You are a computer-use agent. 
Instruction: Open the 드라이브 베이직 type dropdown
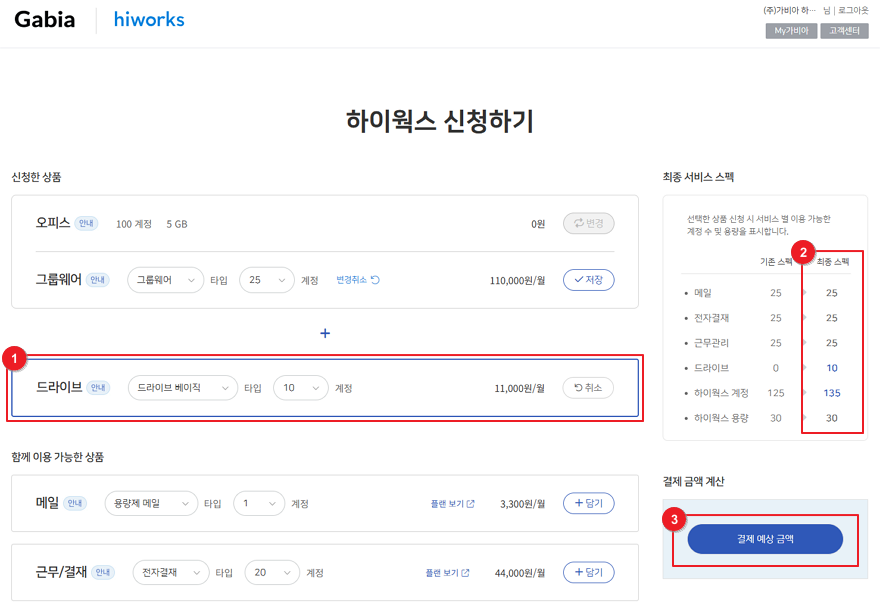coord(183,388)
